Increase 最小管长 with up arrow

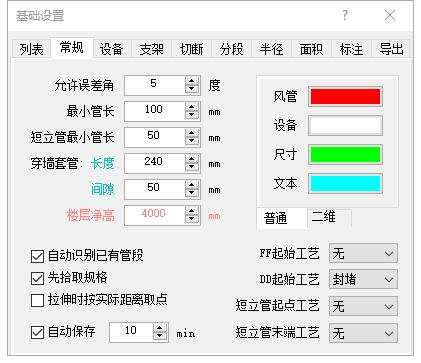tap(192, 107)
